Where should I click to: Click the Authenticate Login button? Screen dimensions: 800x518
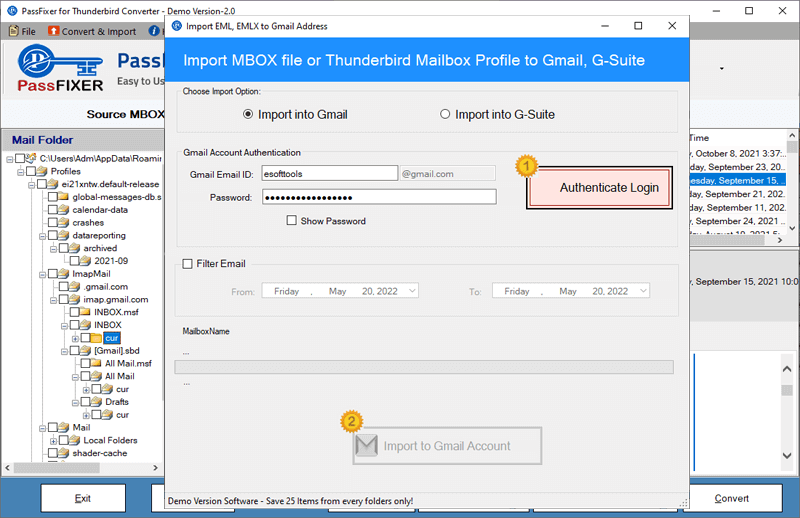tap(599, 188)
